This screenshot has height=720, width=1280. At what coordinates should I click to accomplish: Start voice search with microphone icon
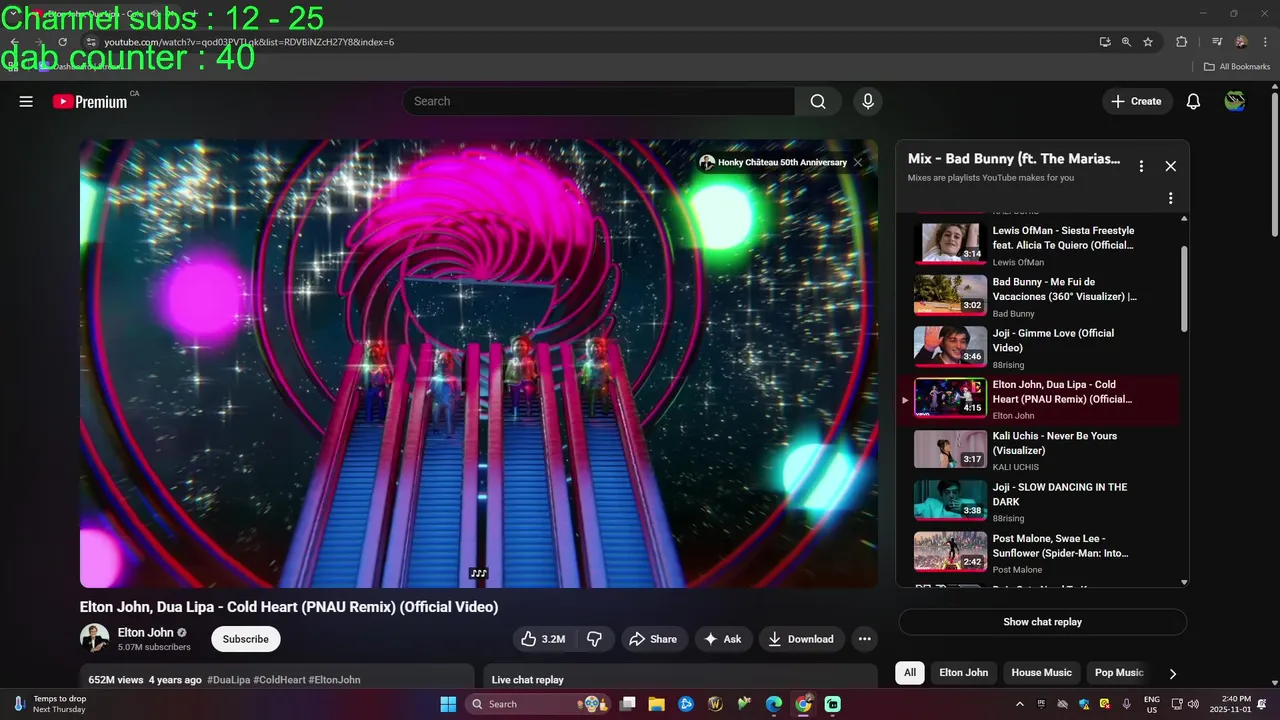coord(867,101)
